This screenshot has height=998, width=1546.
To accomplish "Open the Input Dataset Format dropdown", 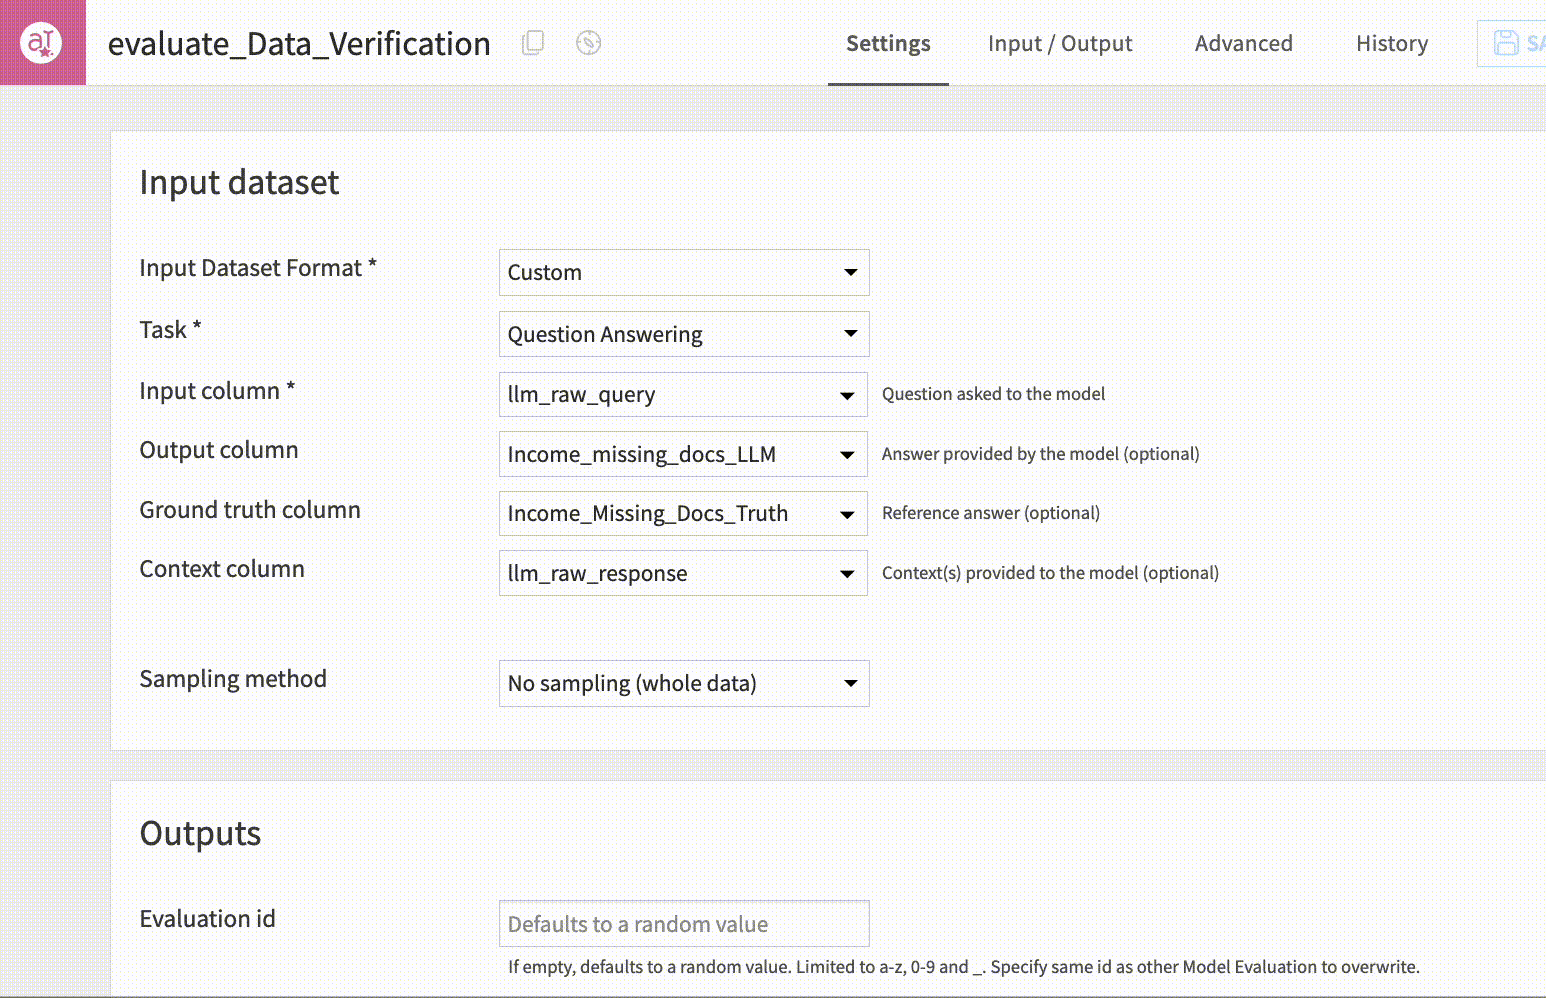I will 683,272.
